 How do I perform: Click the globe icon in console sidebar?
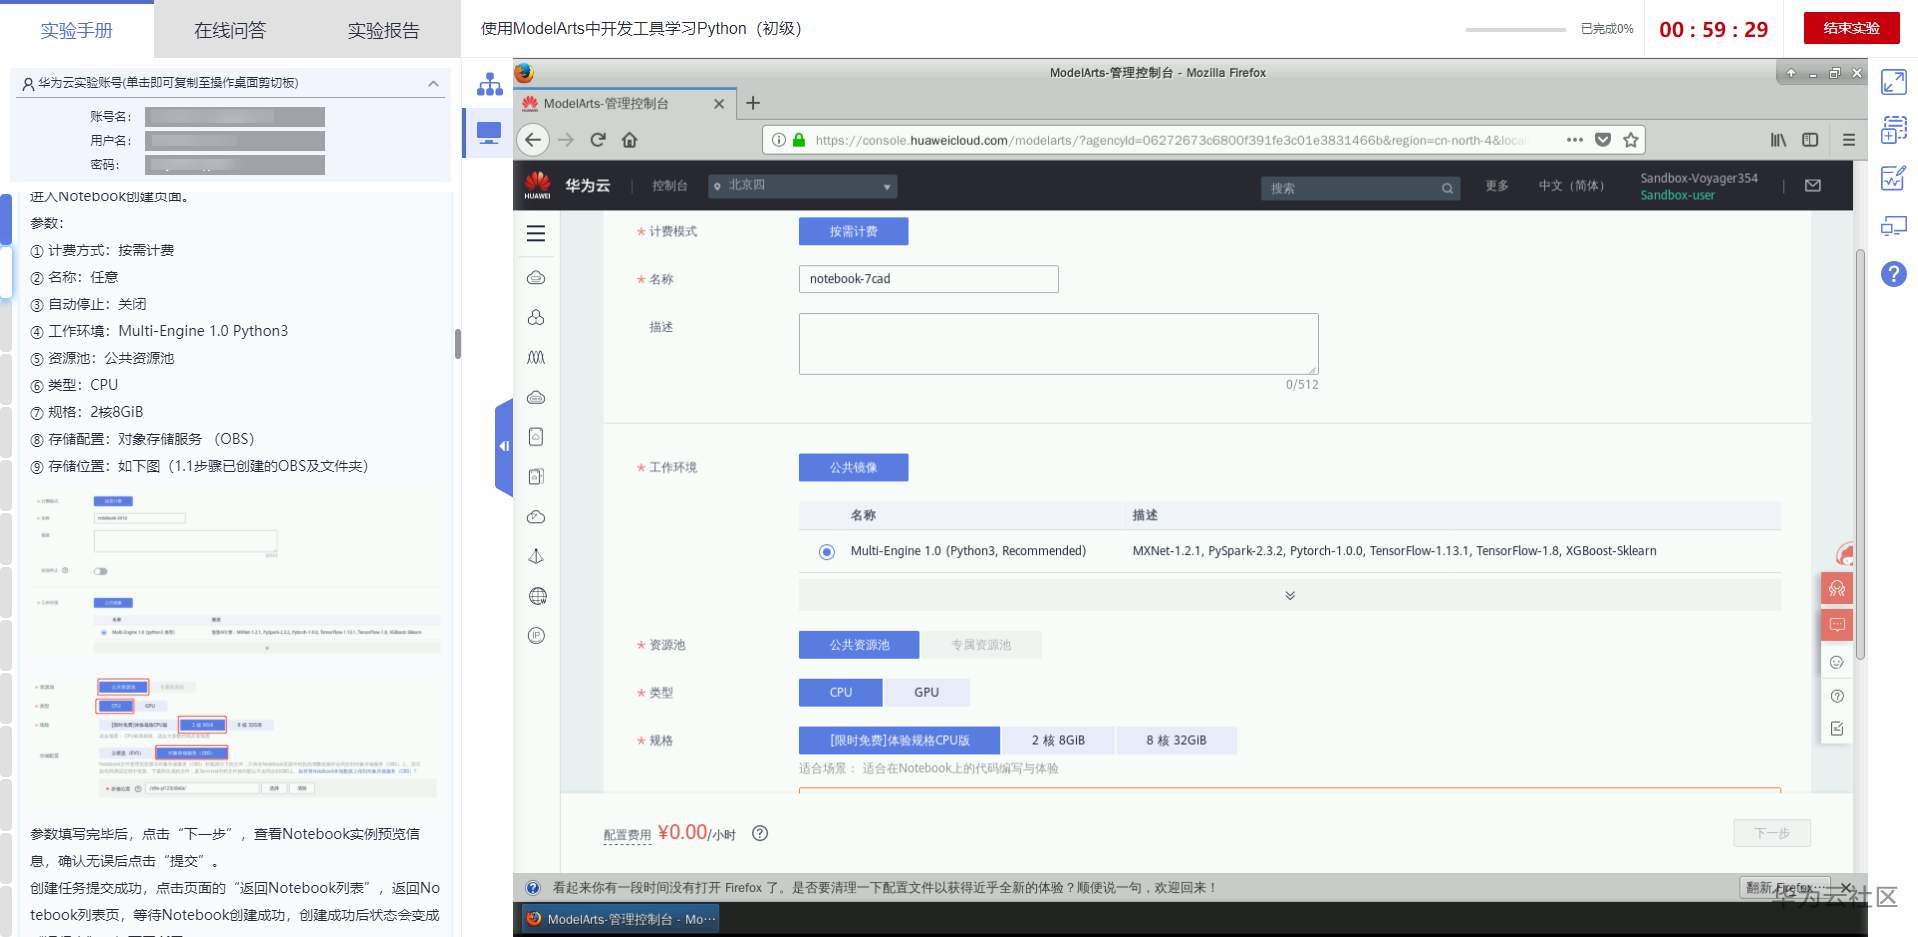pyautogui.click(x=537, y=596)
